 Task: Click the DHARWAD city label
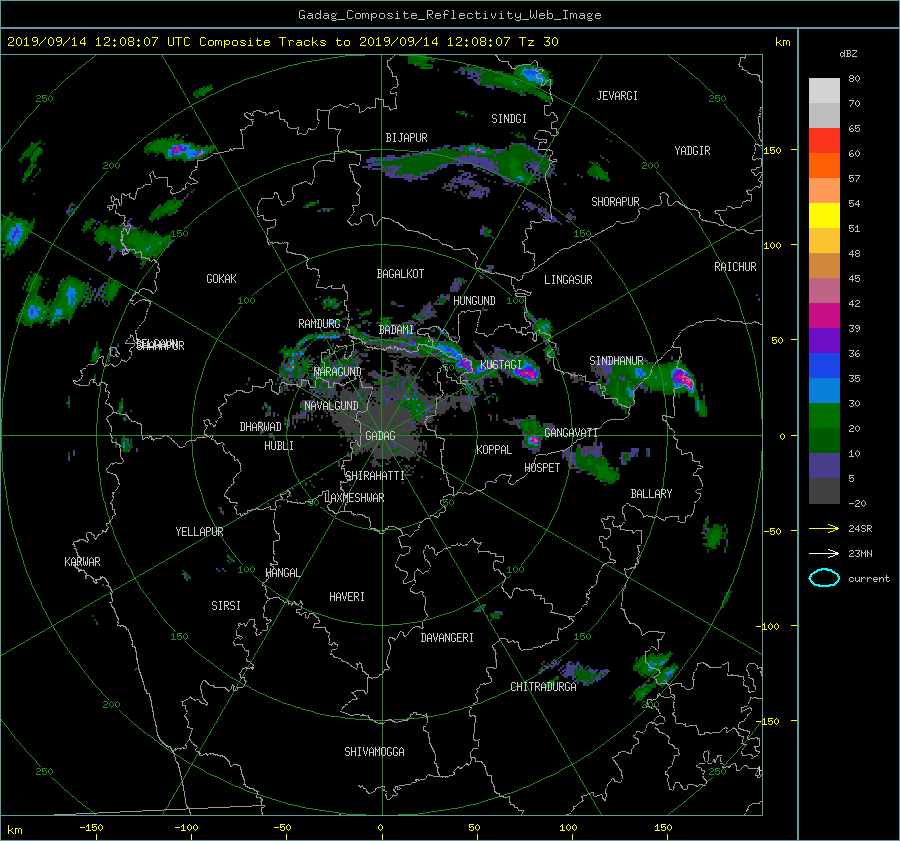(260, 427)
